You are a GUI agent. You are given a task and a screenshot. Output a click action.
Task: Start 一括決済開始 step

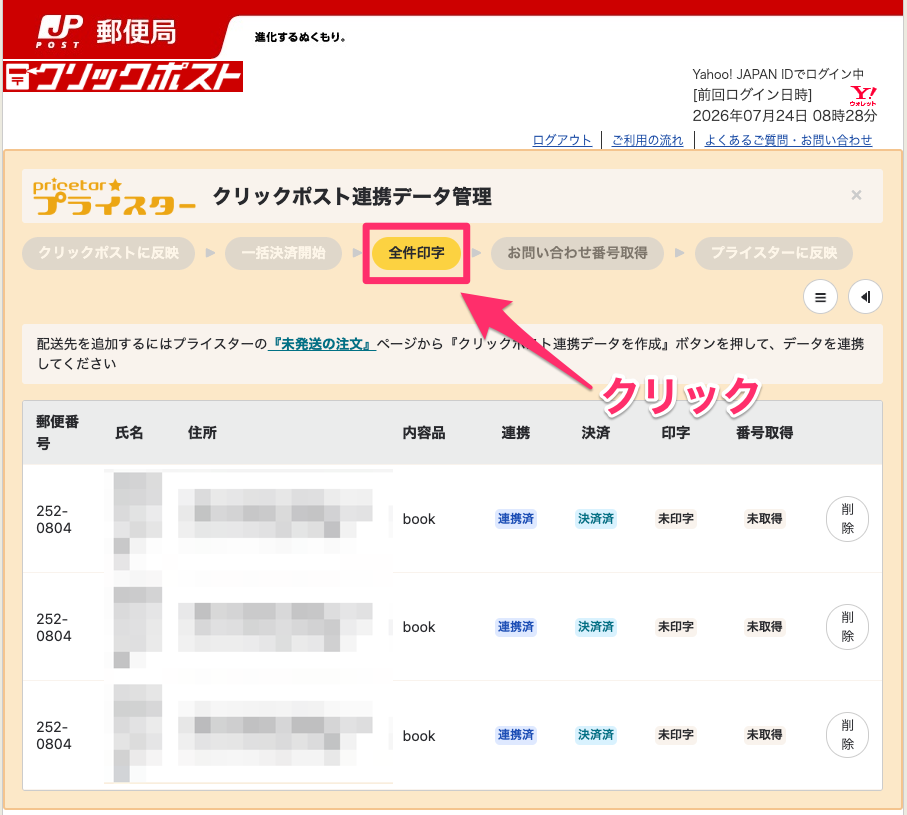pos(283,253)
